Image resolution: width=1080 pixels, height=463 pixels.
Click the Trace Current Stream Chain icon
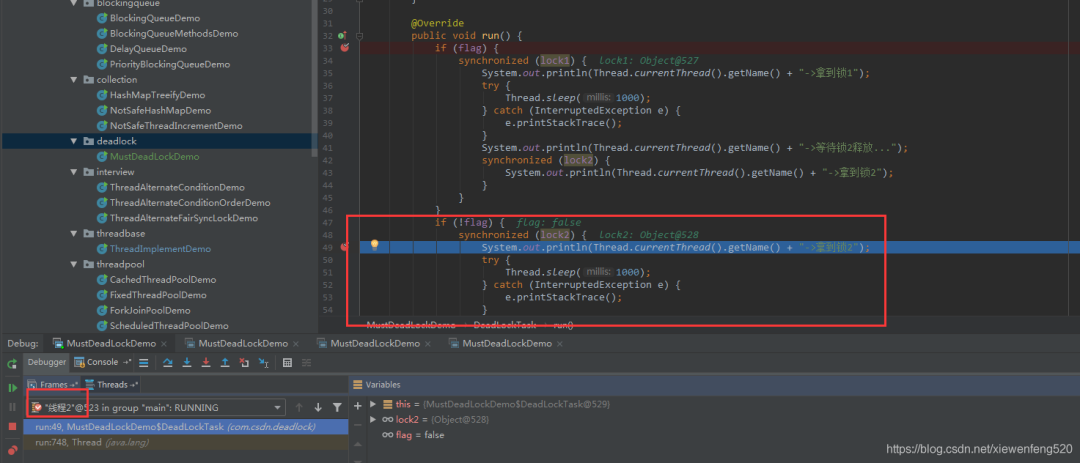[x=307, y=362]
